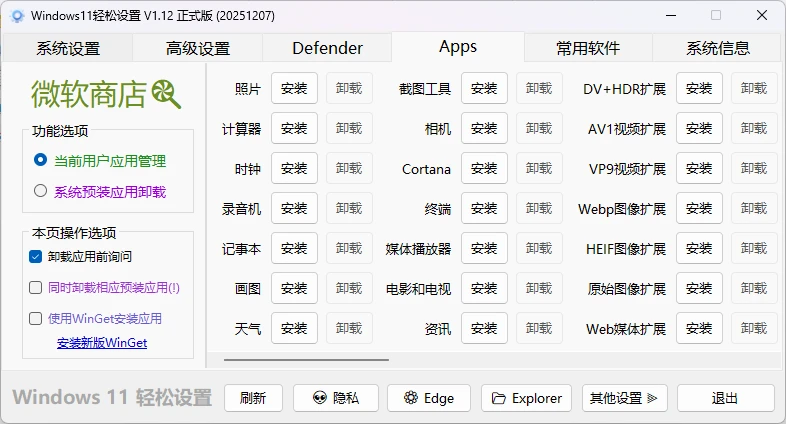The height and width of the screenshot is (424, 786).
Task: Install Webp图像扩展
Action: pos(699,208)
